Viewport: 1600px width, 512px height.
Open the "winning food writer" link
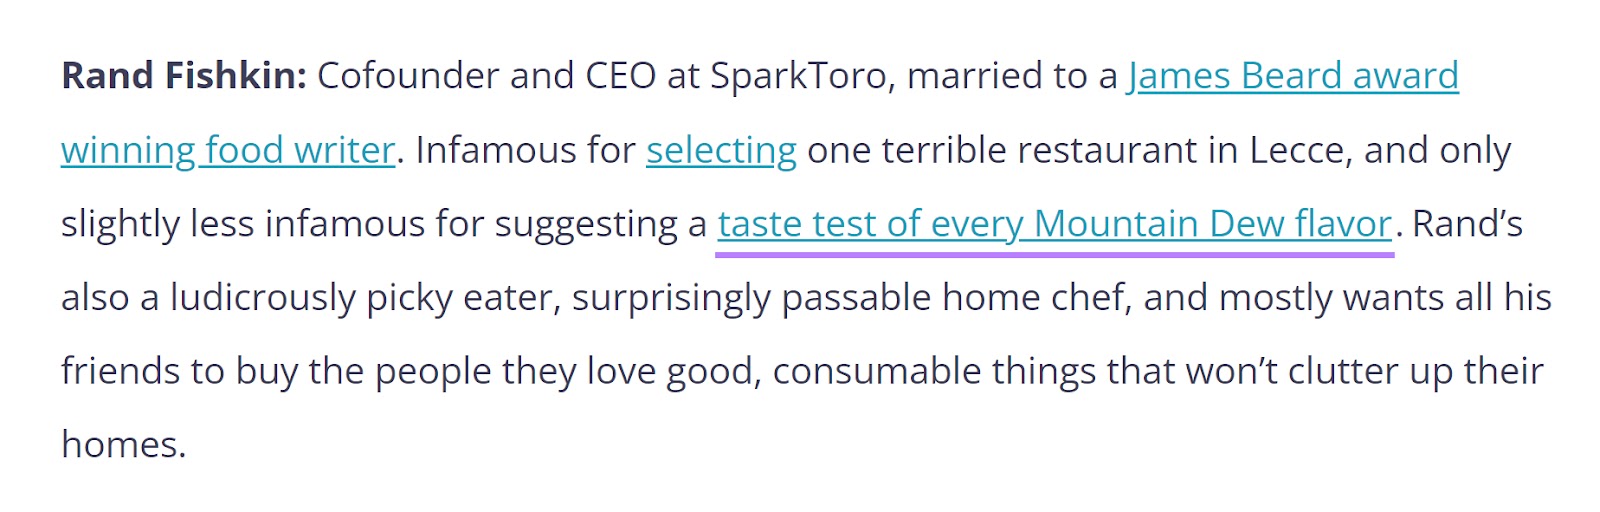click(x=228, y=150)
